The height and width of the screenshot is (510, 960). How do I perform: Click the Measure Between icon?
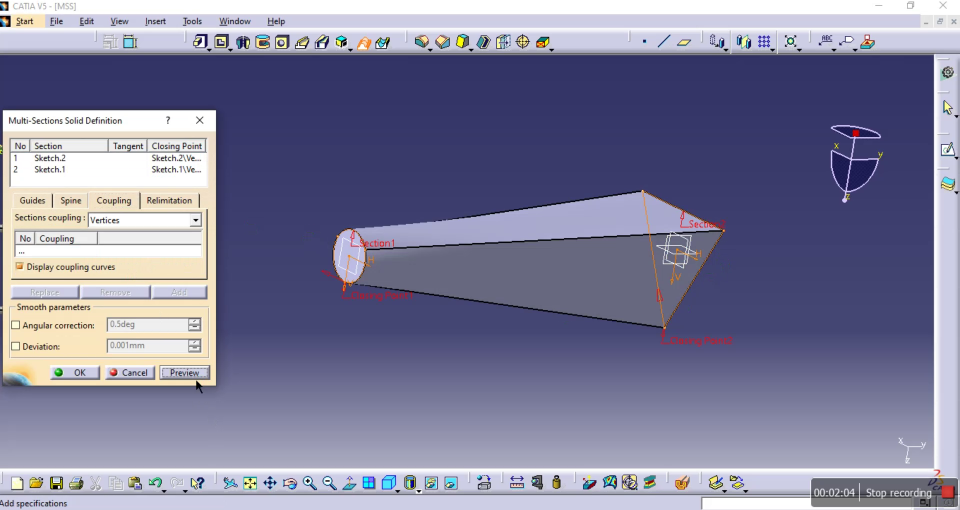pyautogui.click(x=517, y=483)
